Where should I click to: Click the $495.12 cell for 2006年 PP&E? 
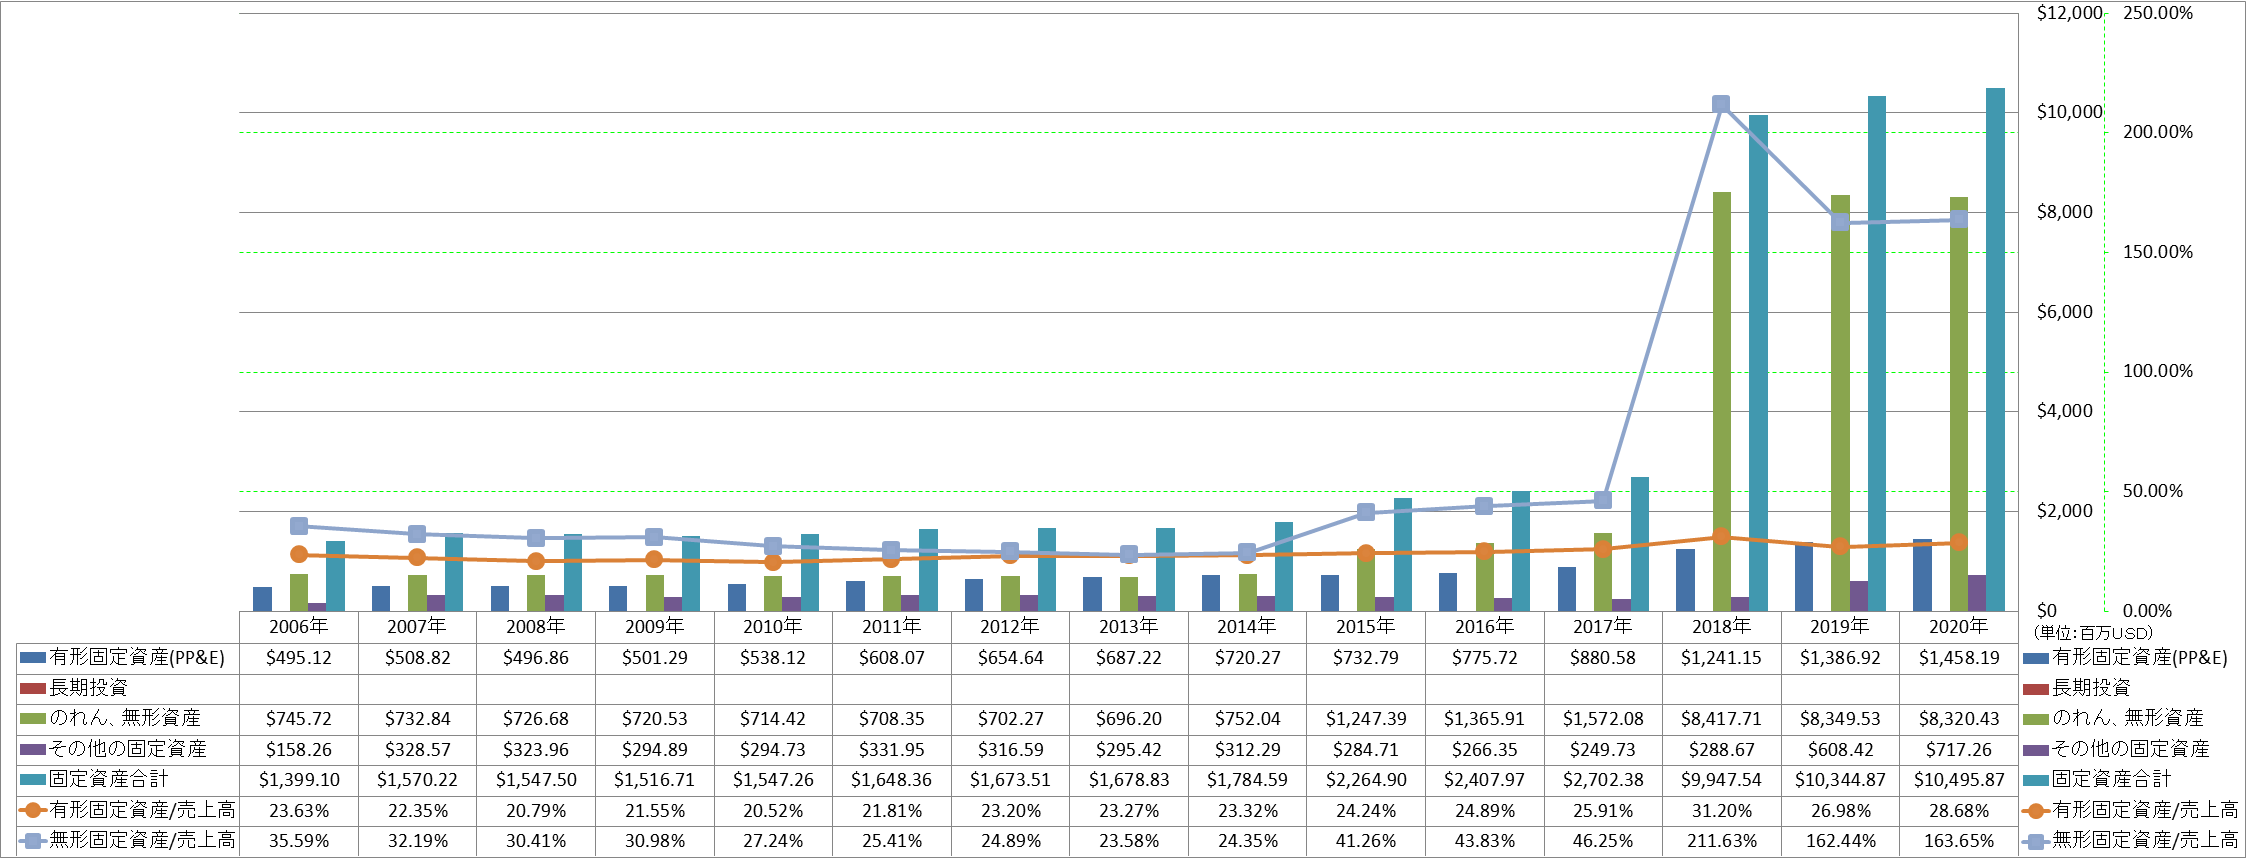(299, 658)
